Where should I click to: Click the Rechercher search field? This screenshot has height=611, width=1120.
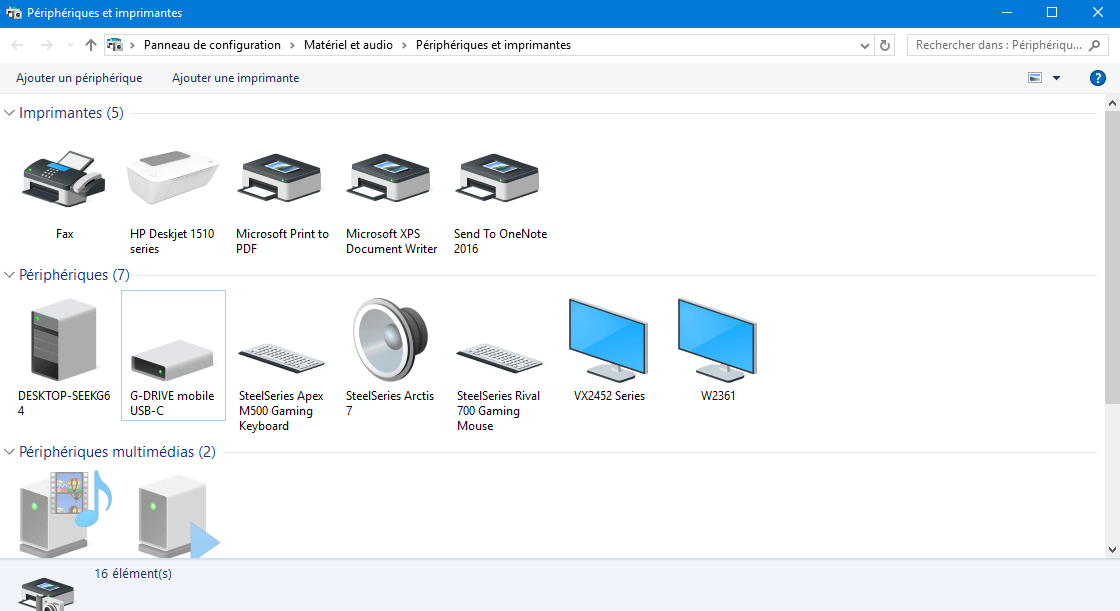click(x=1000, y=45)
